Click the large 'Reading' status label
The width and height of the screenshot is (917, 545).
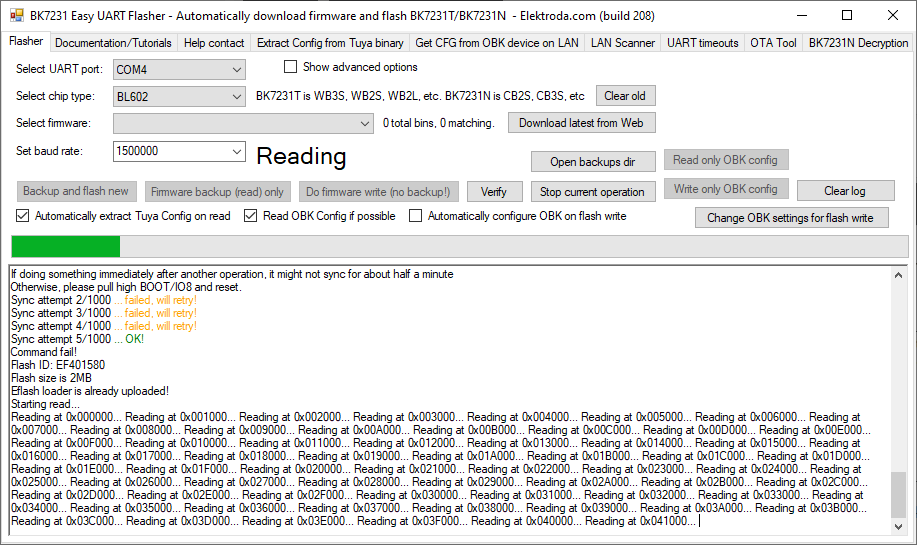pyautogui.click(x=301, y=156)
